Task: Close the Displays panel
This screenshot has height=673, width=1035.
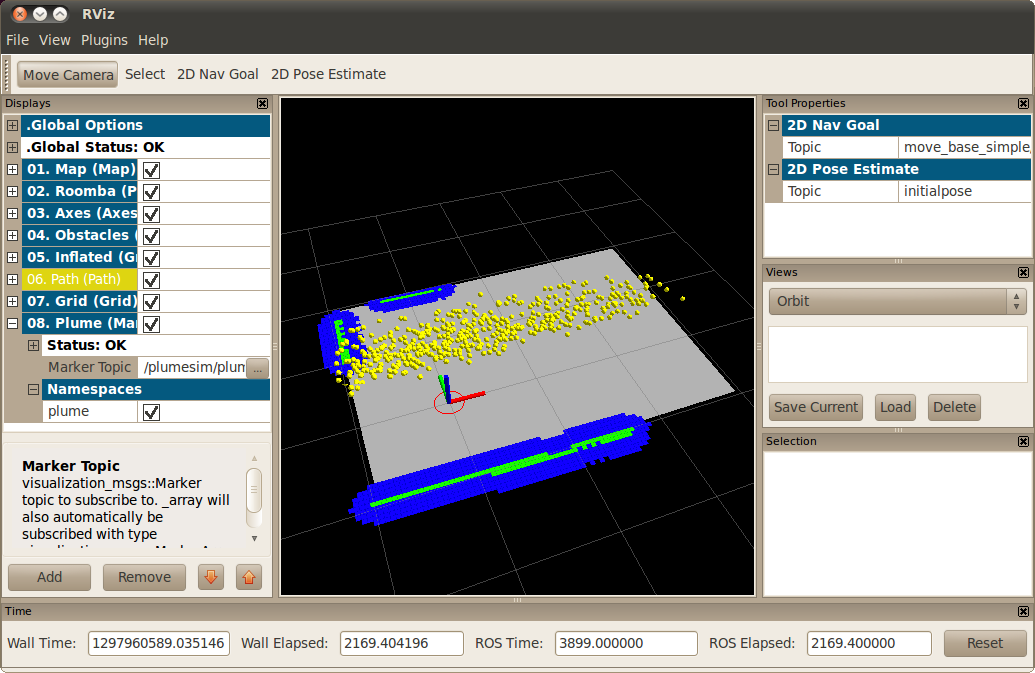Action: click(262, 103)
